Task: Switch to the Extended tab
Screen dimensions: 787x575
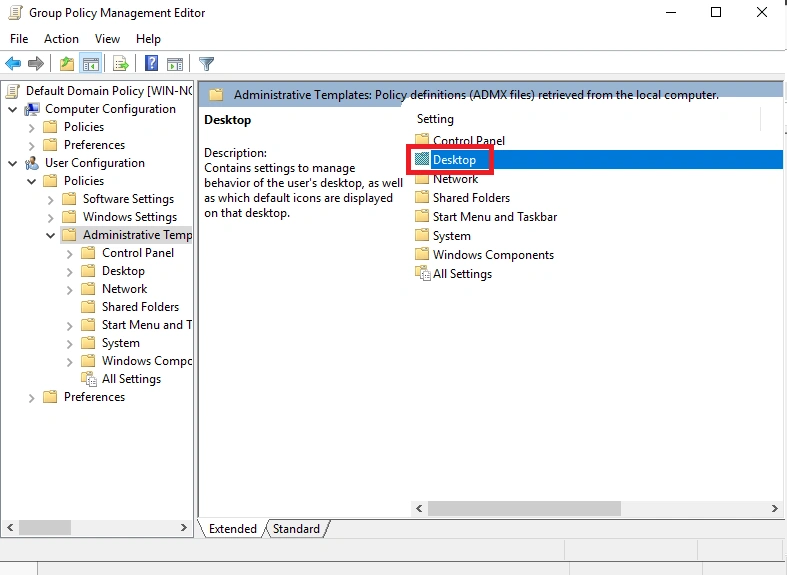Action: [232, 529]
